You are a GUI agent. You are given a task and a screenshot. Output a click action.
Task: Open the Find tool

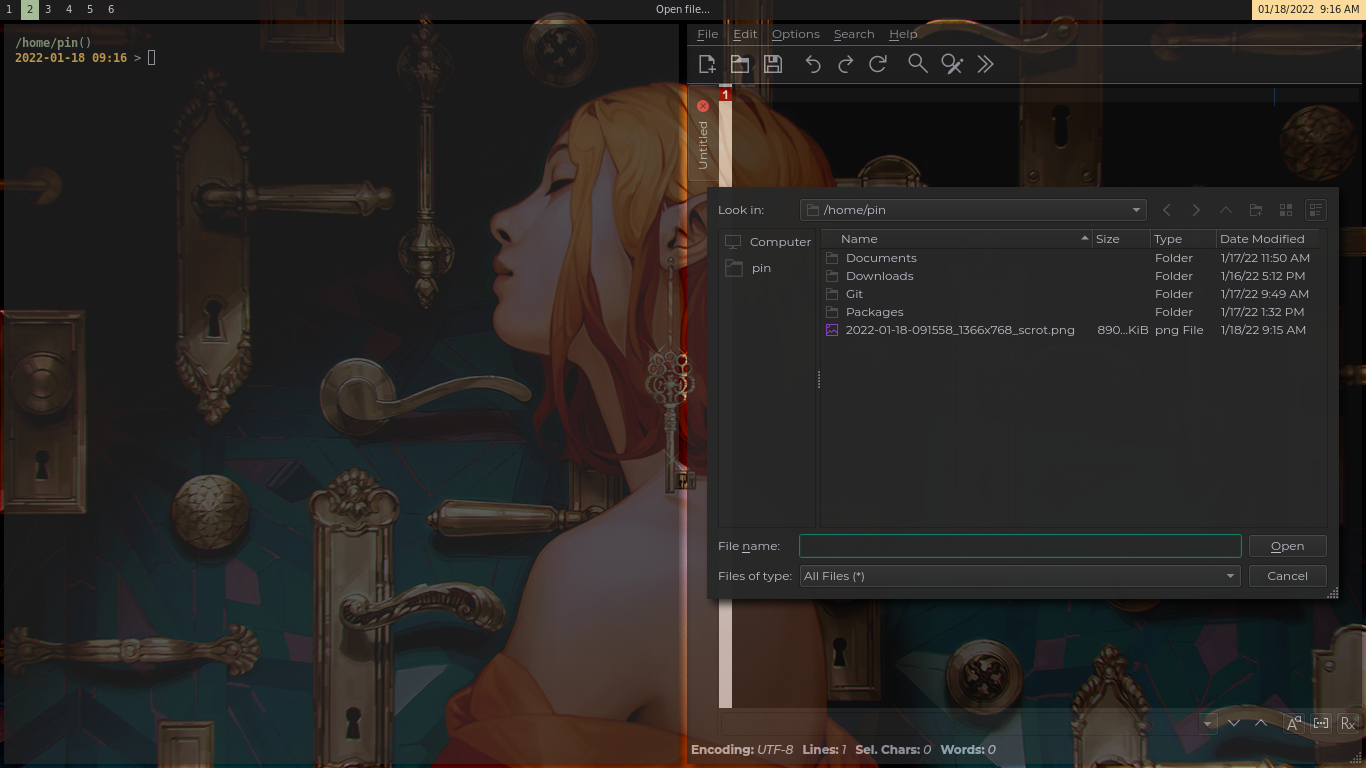coord(918,63)
